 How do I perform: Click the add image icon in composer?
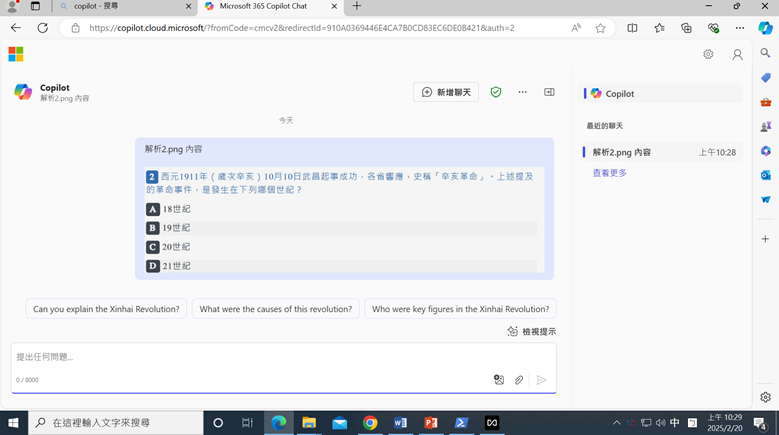(x=499, y=380)
